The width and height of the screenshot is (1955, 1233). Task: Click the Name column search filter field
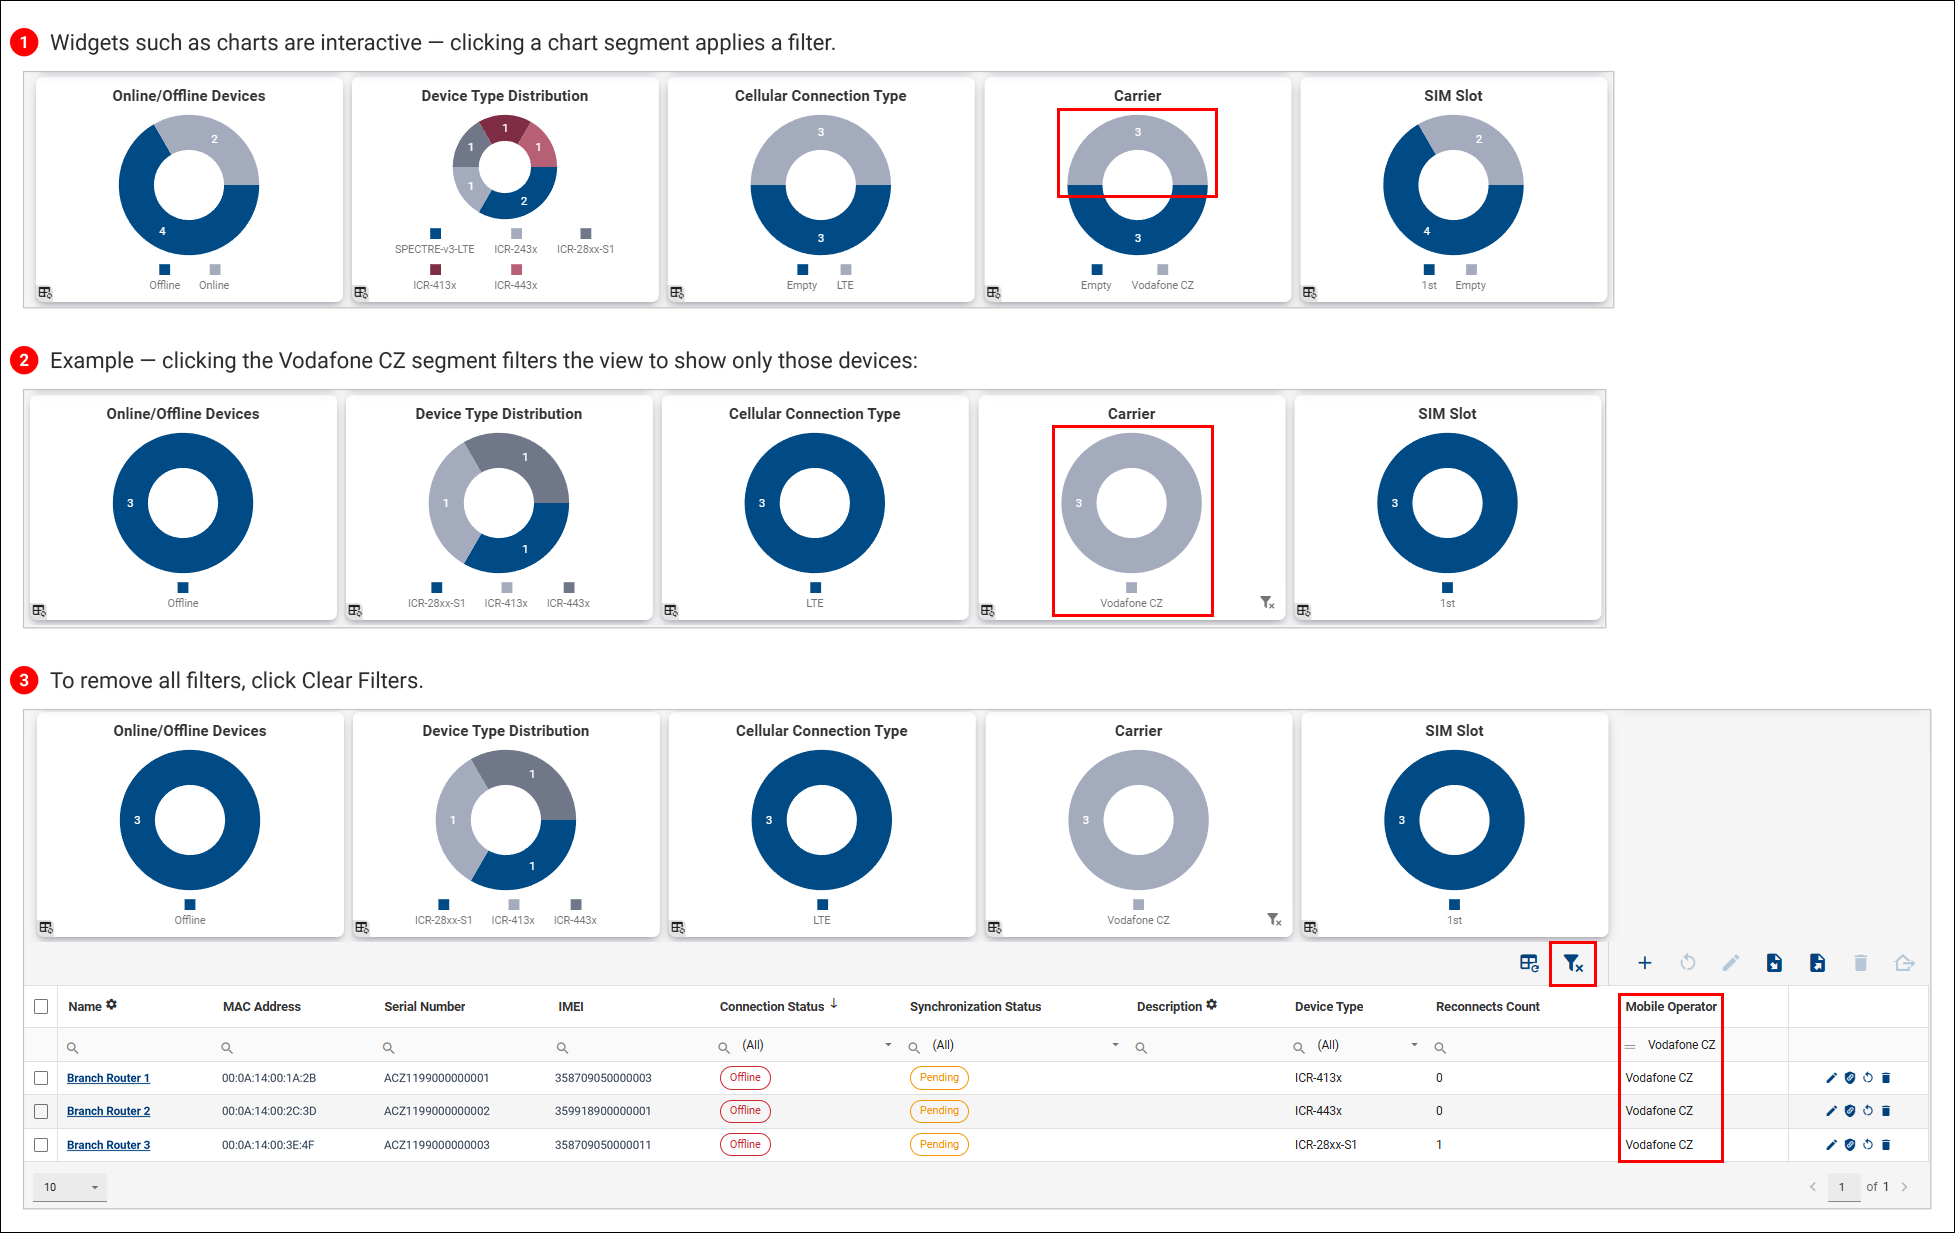(x=135, y=1047)
